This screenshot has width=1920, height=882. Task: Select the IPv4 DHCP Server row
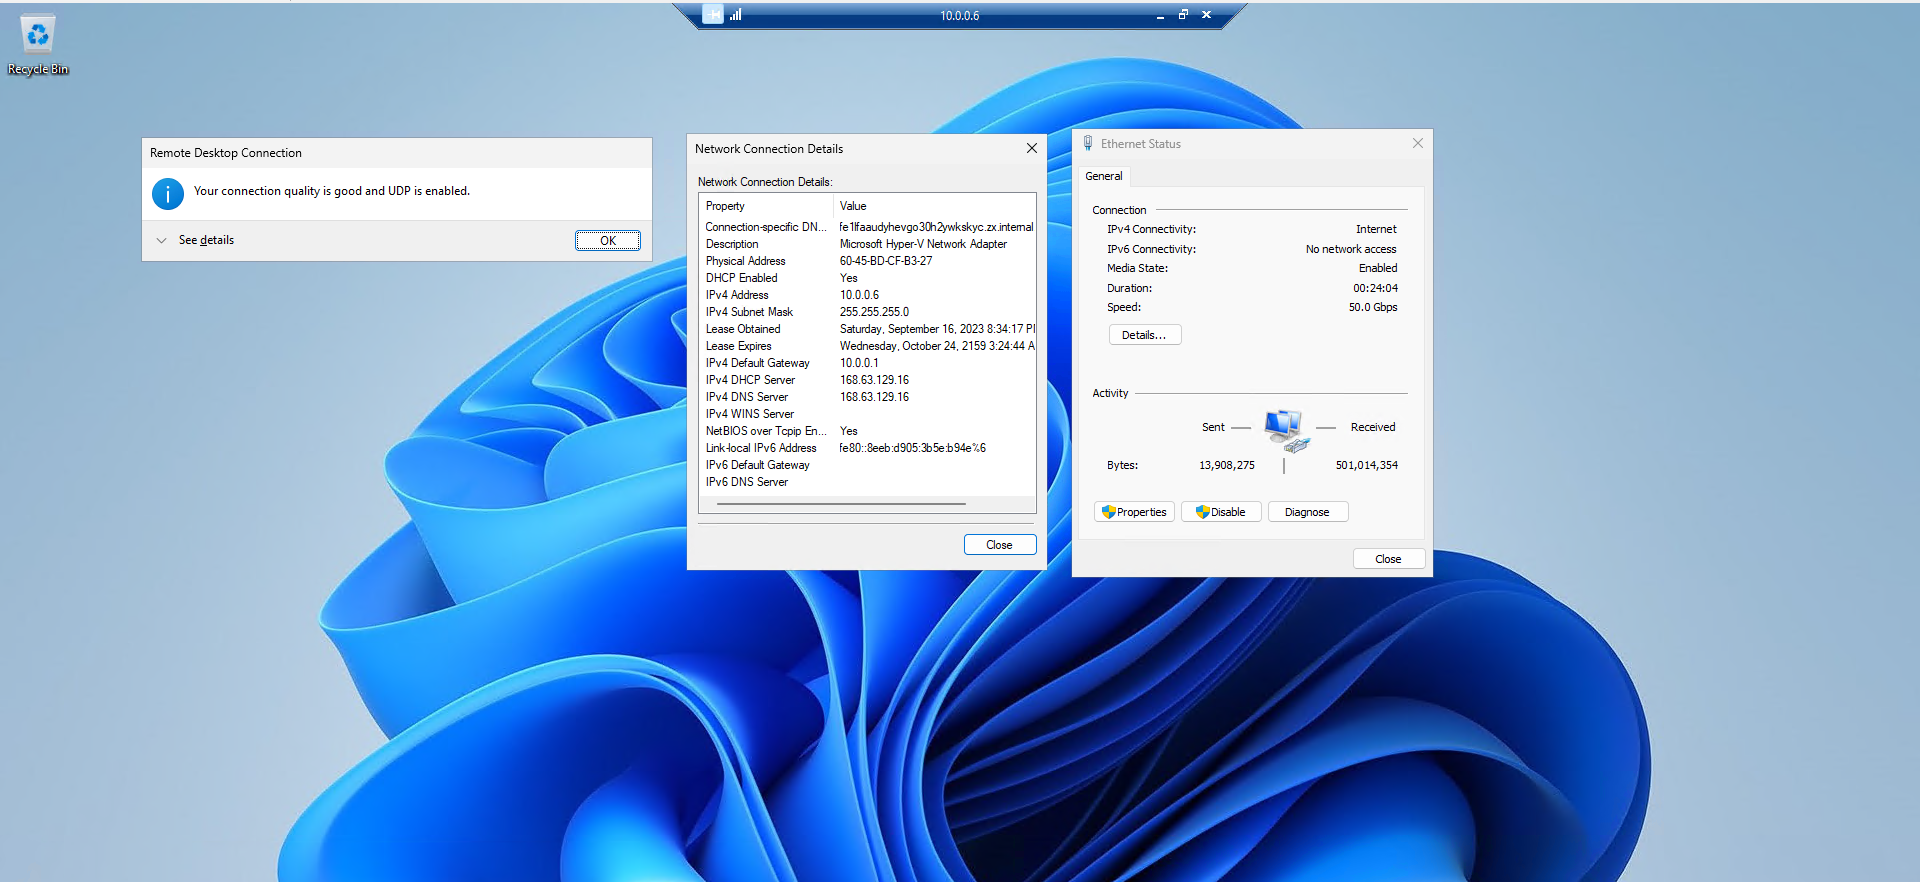click(x=867, y=380)
